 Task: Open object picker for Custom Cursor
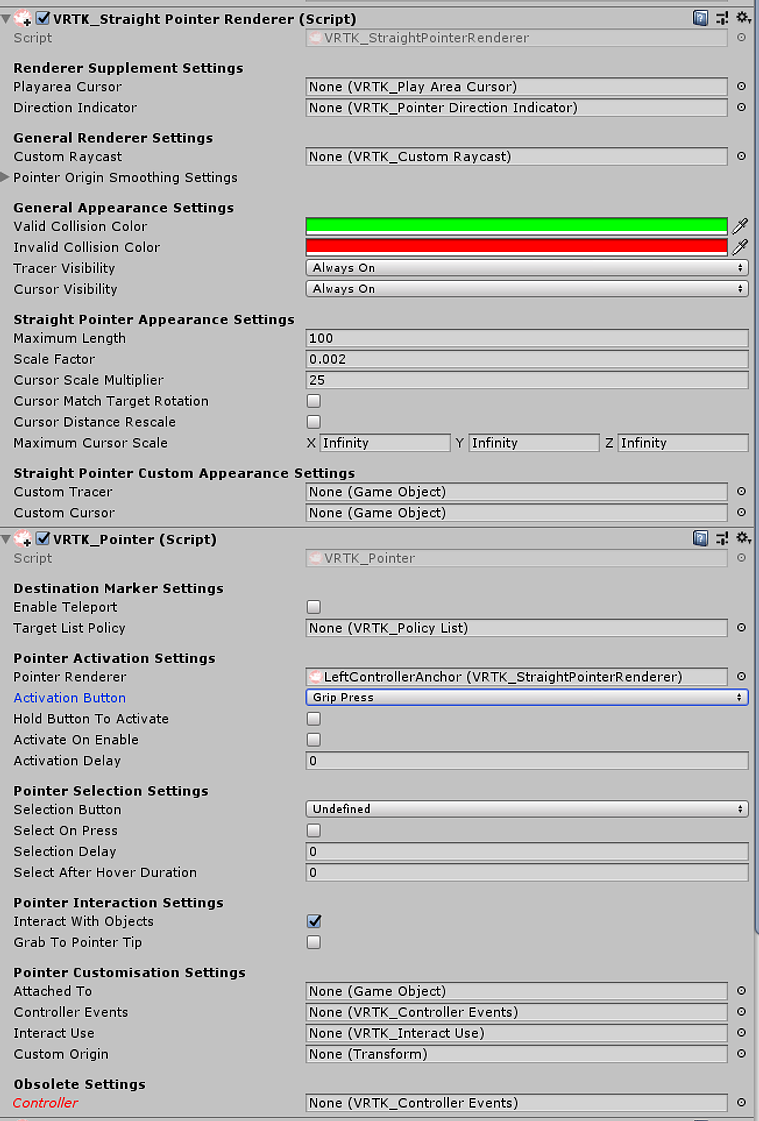click(x=741, y=512)
